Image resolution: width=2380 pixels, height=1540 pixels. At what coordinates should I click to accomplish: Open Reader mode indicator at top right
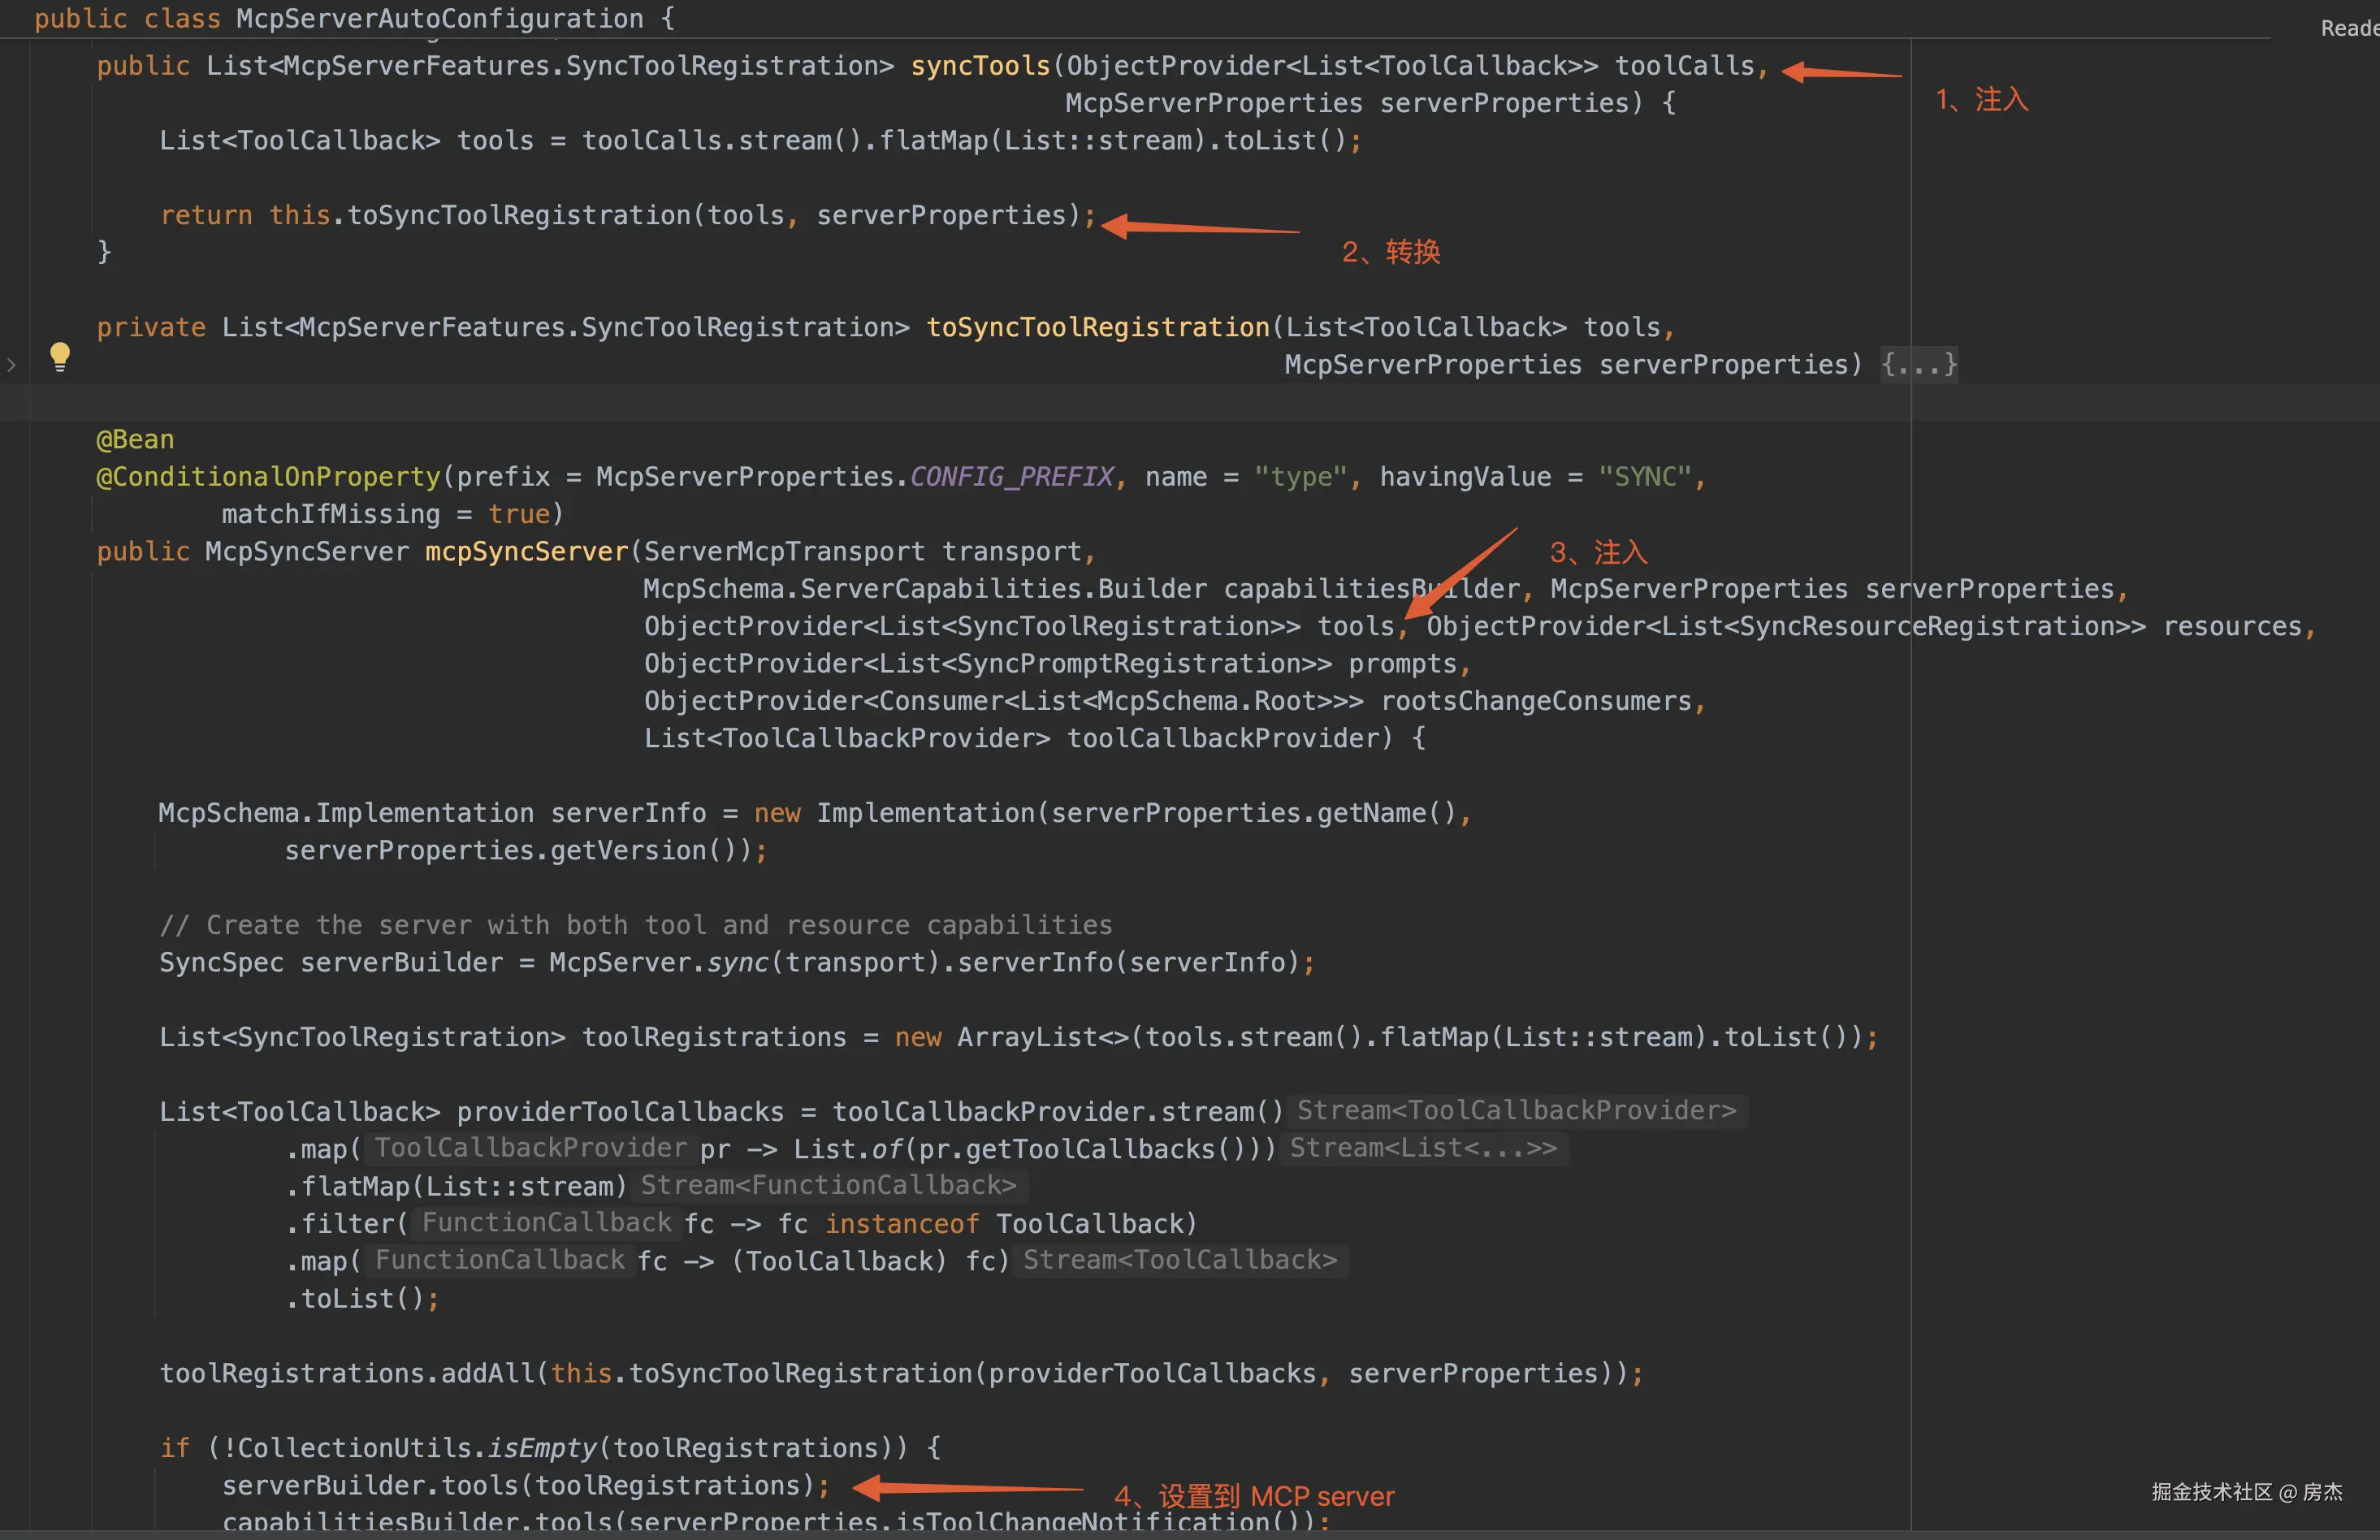point(2349,28)
